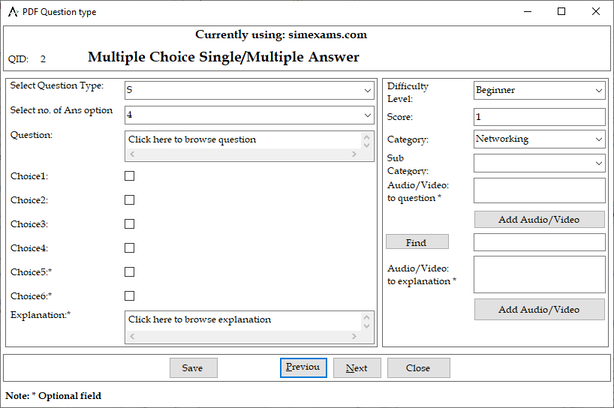
Task: Click the Score input field
Action: pyautogui.click(x=539, y=115)
